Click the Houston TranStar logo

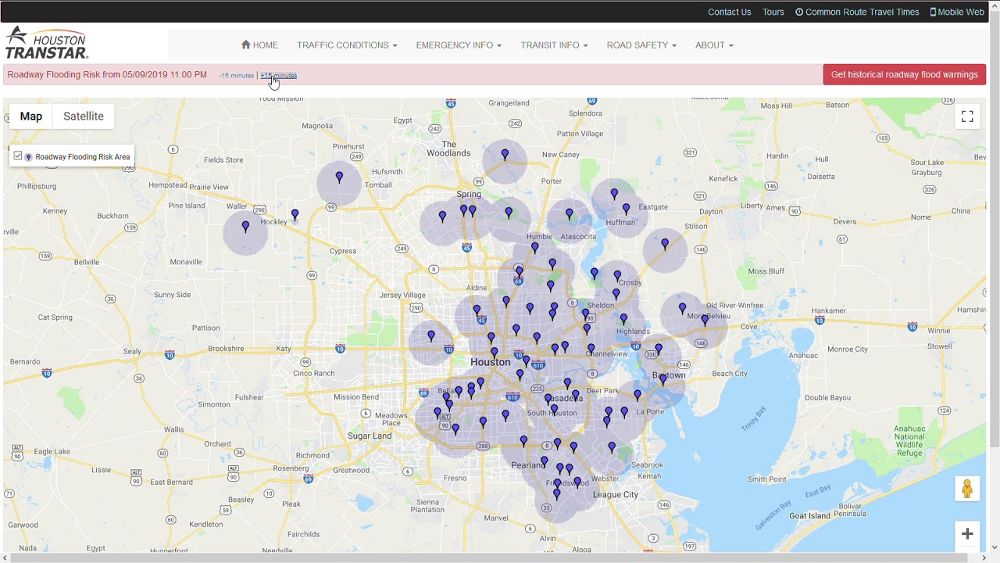pos(46,43)
